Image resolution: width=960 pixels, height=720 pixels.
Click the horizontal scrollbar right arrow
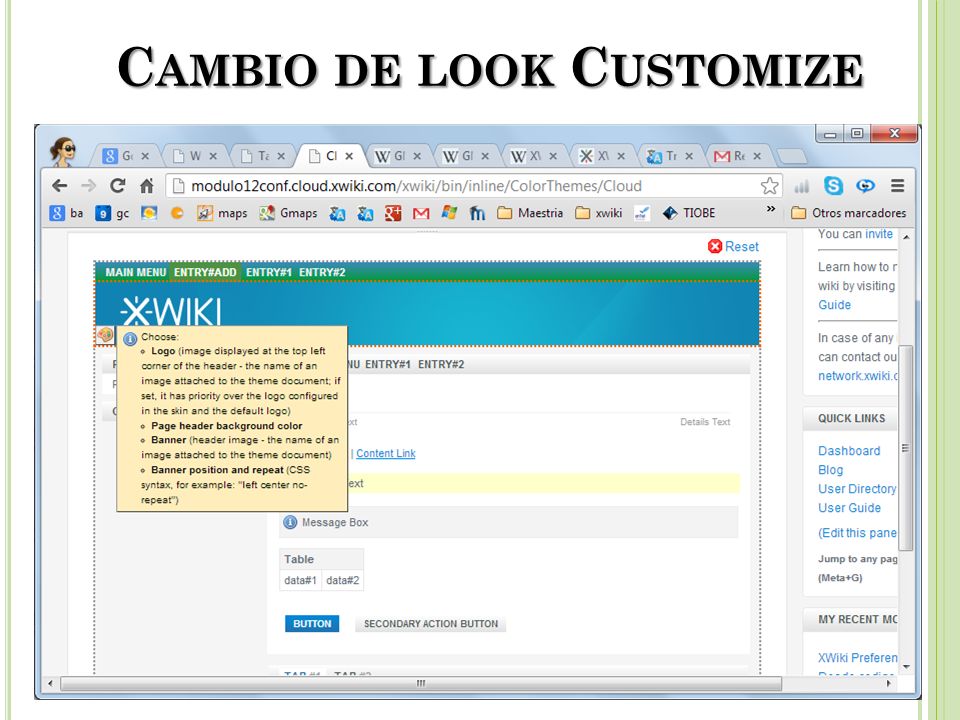[890, 683]
